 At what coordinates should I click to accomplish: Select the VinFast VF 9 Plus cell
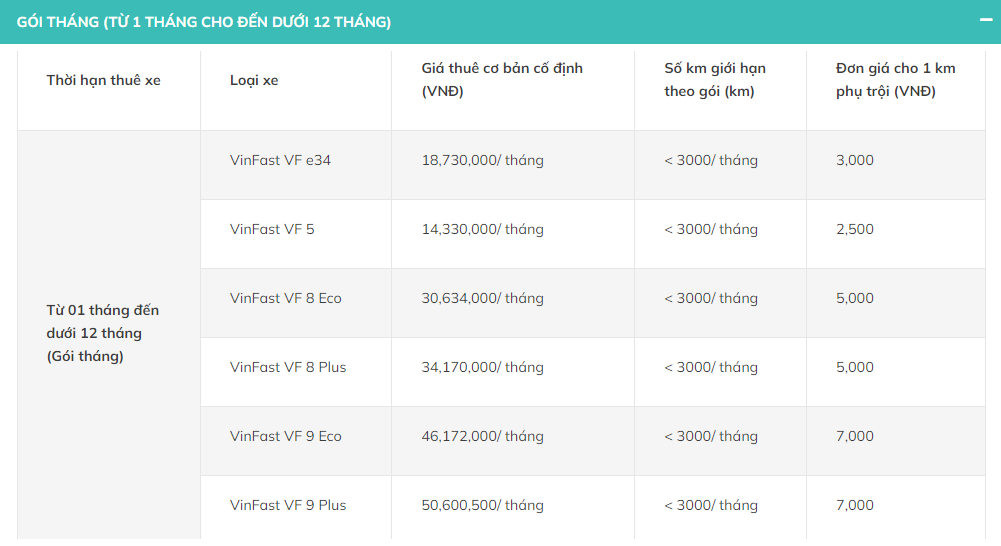(x=288, y=505)
